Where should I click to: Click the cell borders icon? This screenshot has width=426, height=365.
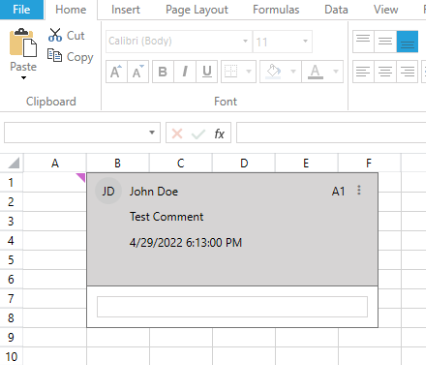click(x=231, y=71)
